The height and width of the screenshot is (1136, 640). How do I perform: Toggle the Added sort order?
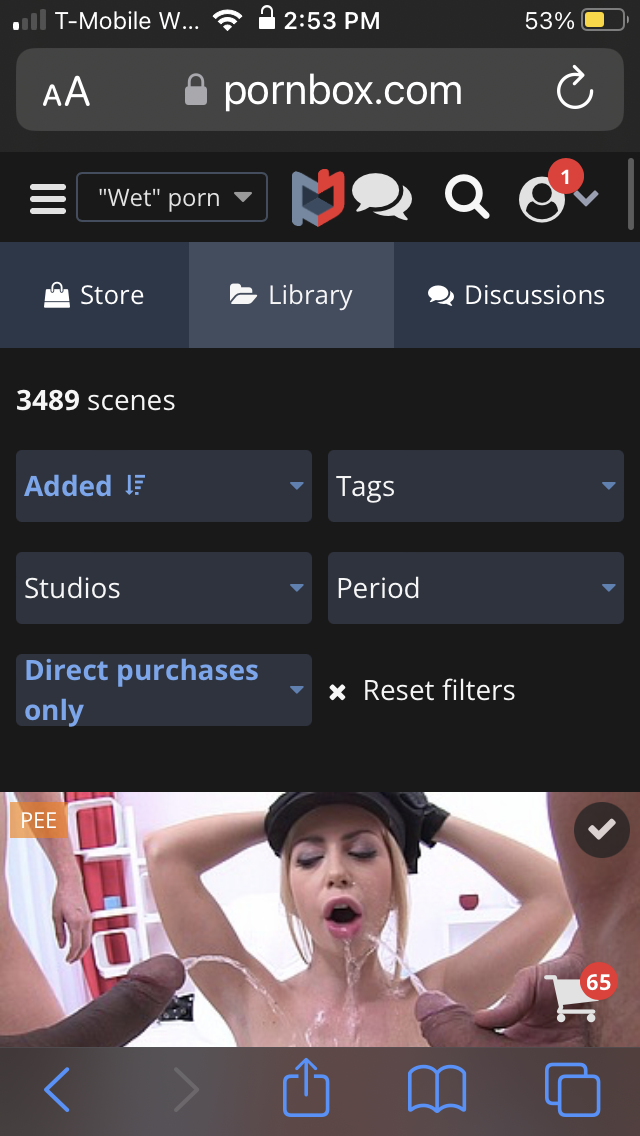[x=164, y=486]
